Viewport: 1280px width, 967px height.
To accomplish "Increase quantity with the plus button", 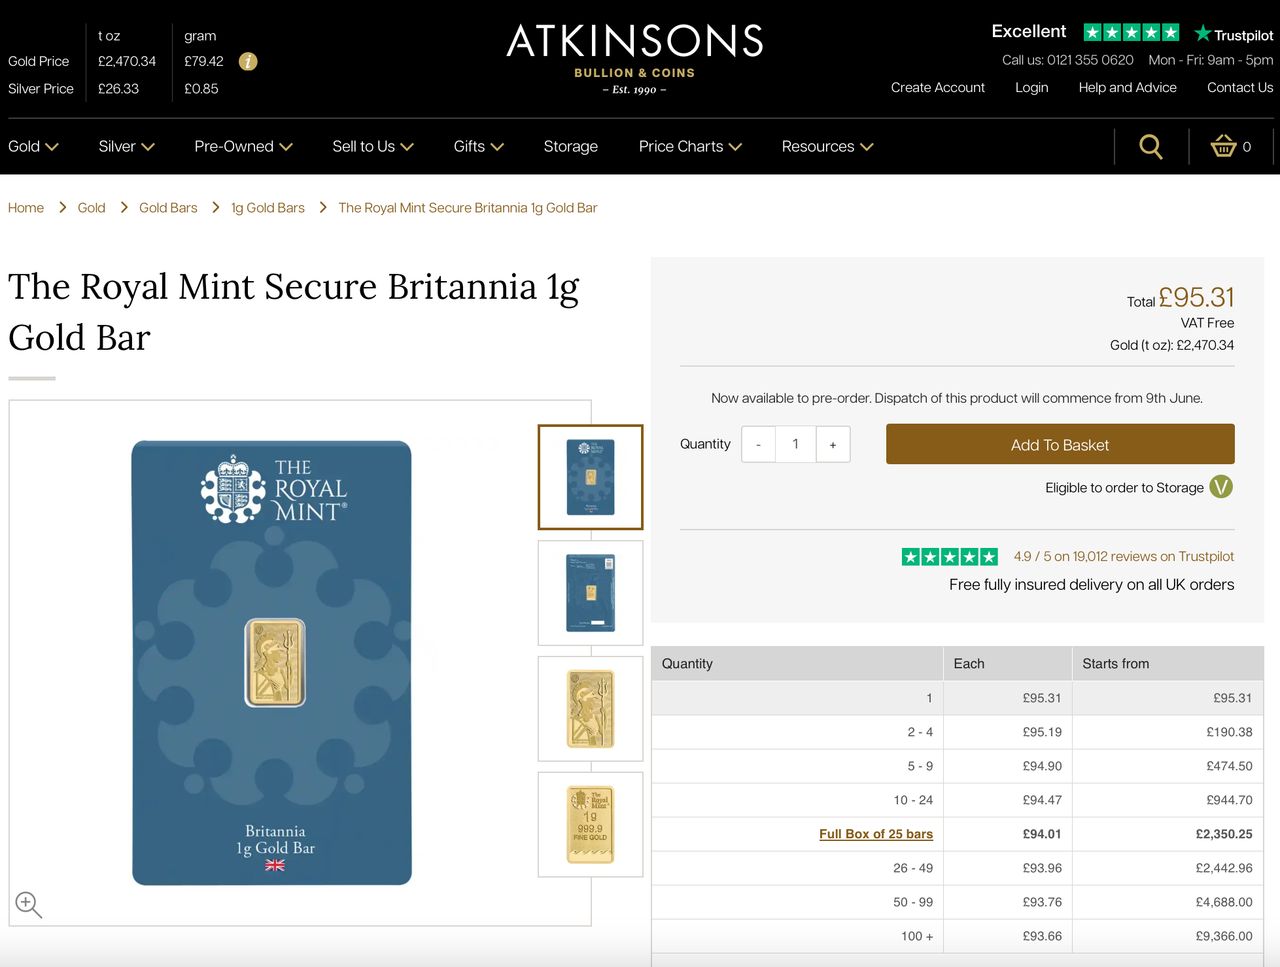I will coord(833,444).
